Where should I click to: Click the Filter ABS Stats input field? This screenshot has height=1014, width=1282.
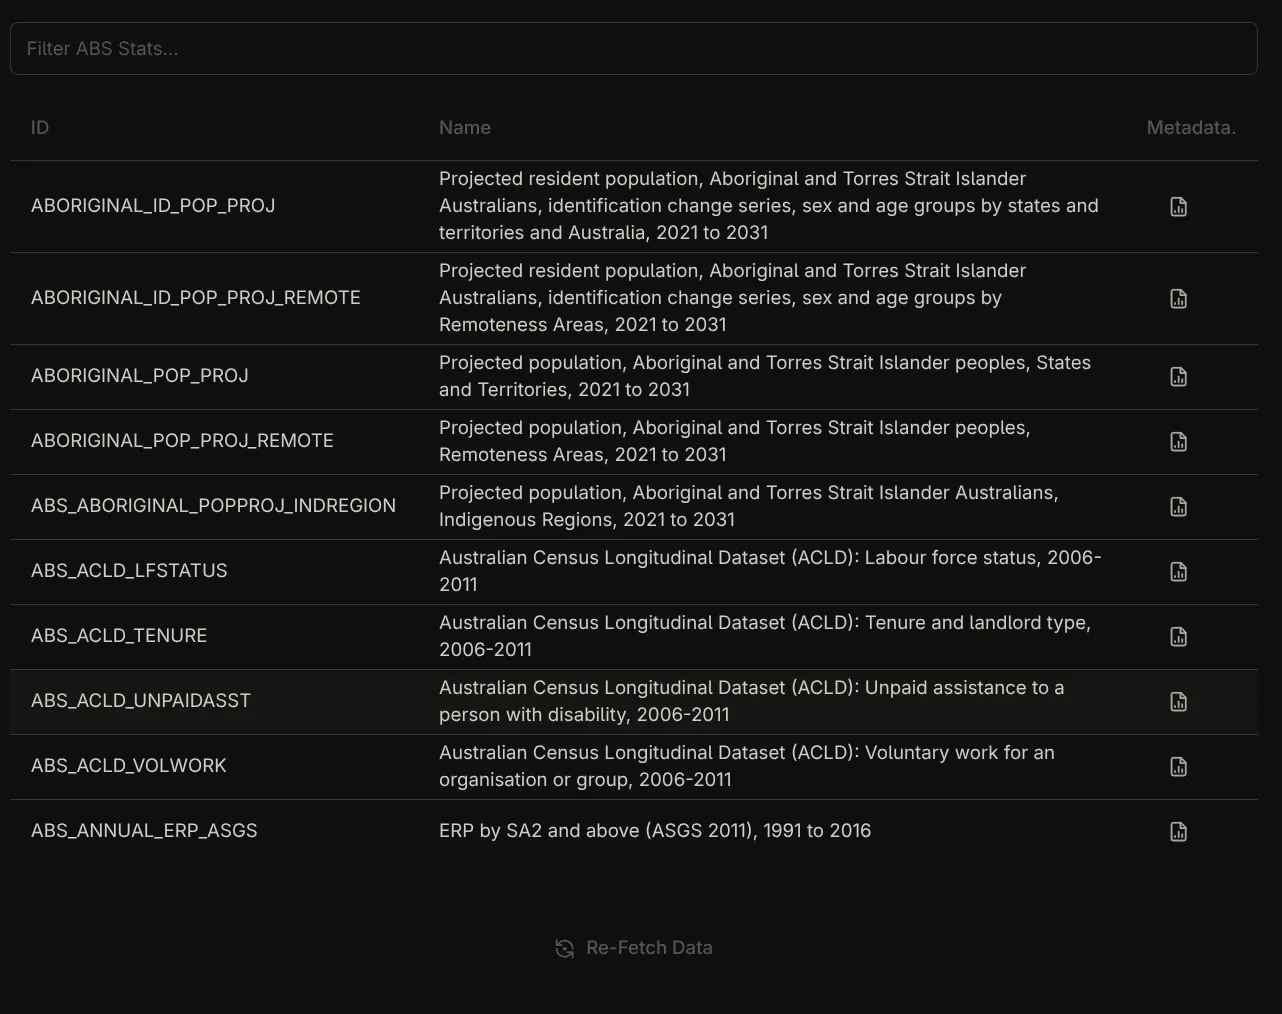coord(634,48)
